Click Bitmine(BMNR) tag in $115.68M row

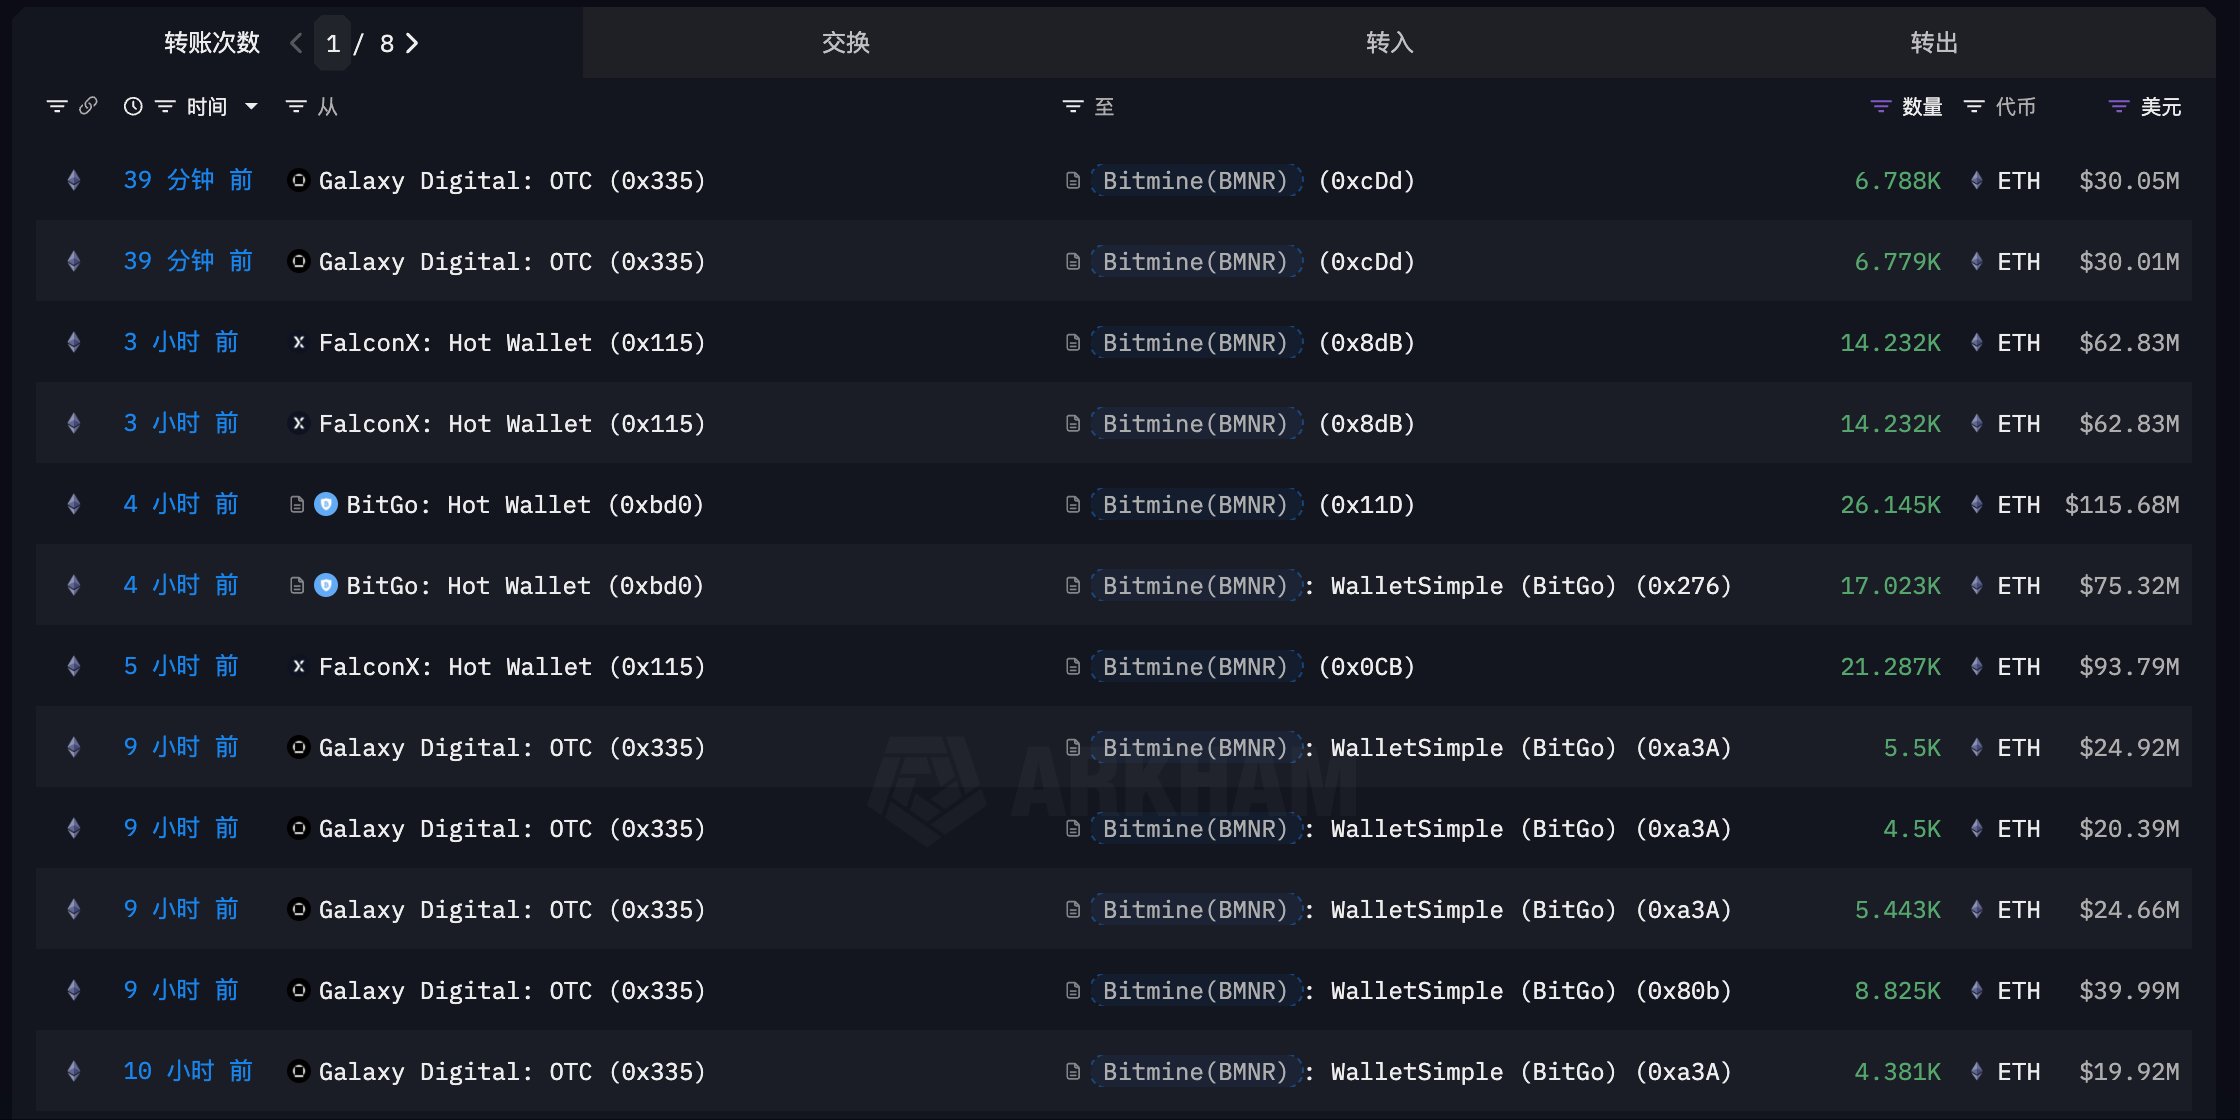(x=1196, y=504)
